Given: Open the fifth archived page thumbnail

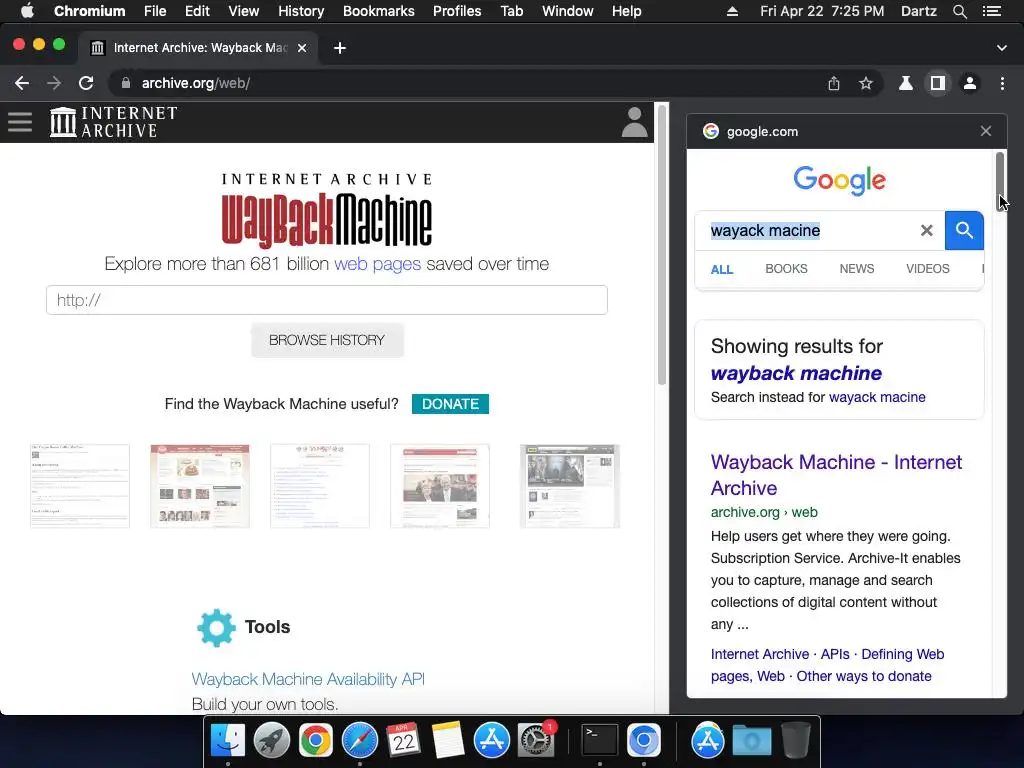Looking at the screenshot, I should (x=569, y=486).
